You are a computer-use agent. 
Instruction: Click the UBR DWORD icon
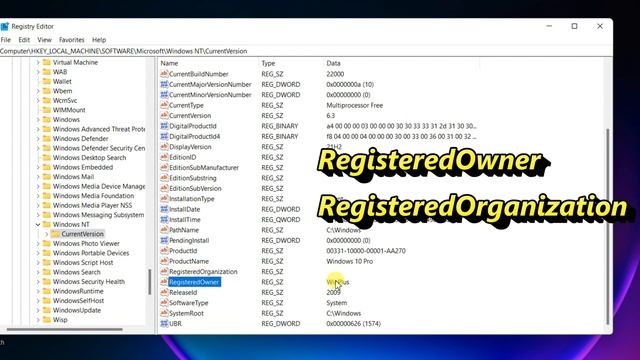point(164,324)
